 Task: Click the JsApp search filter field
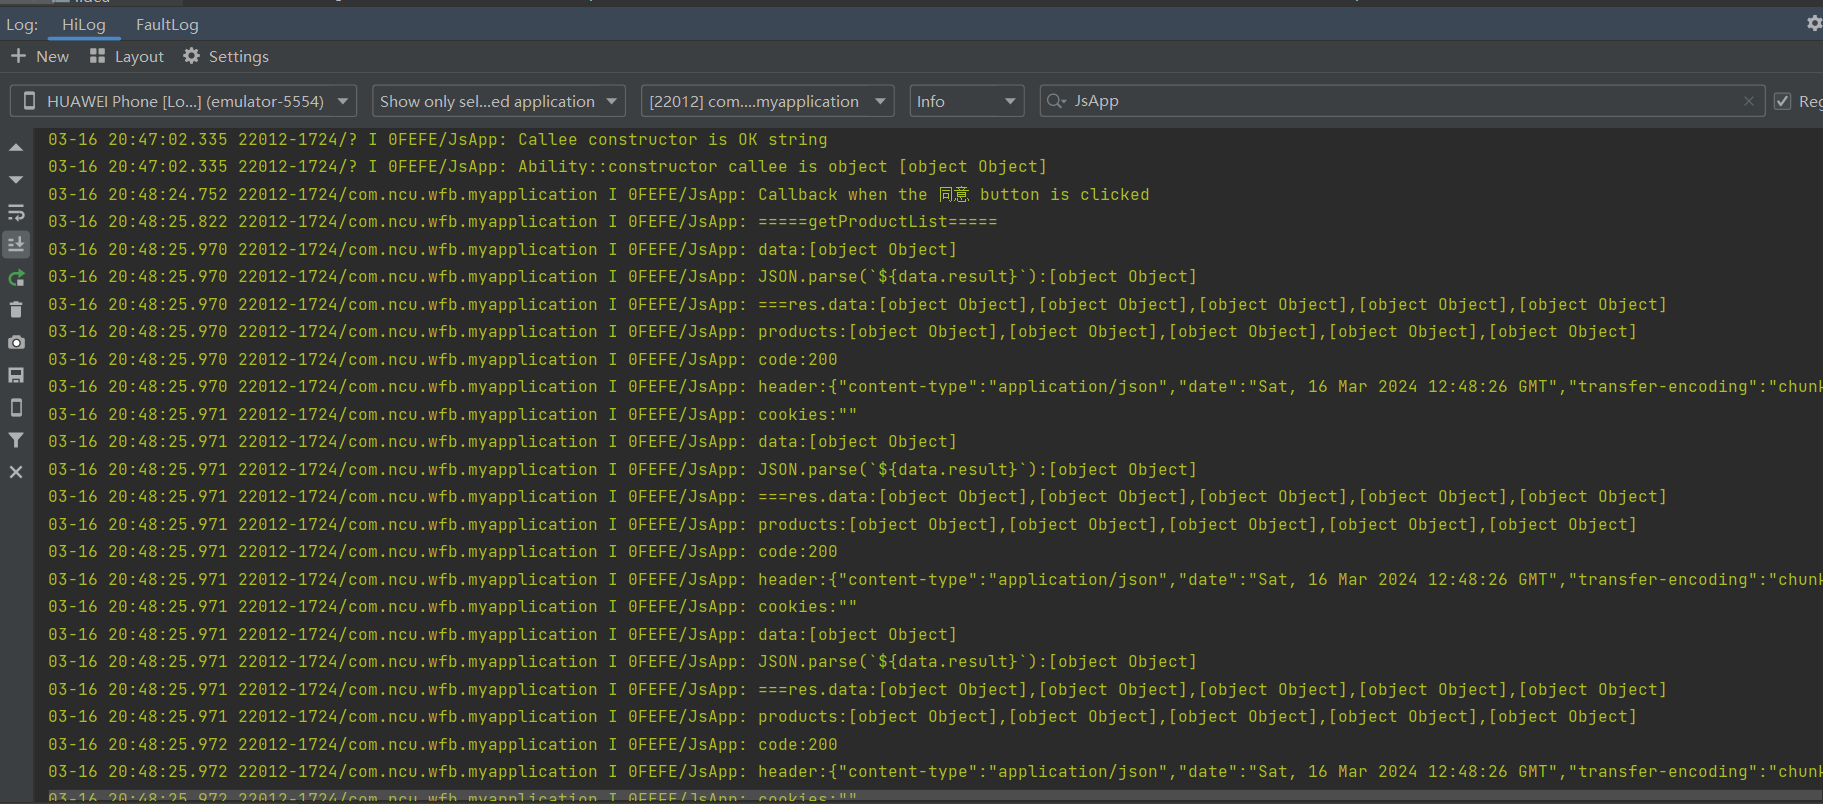click(1400, 101)
